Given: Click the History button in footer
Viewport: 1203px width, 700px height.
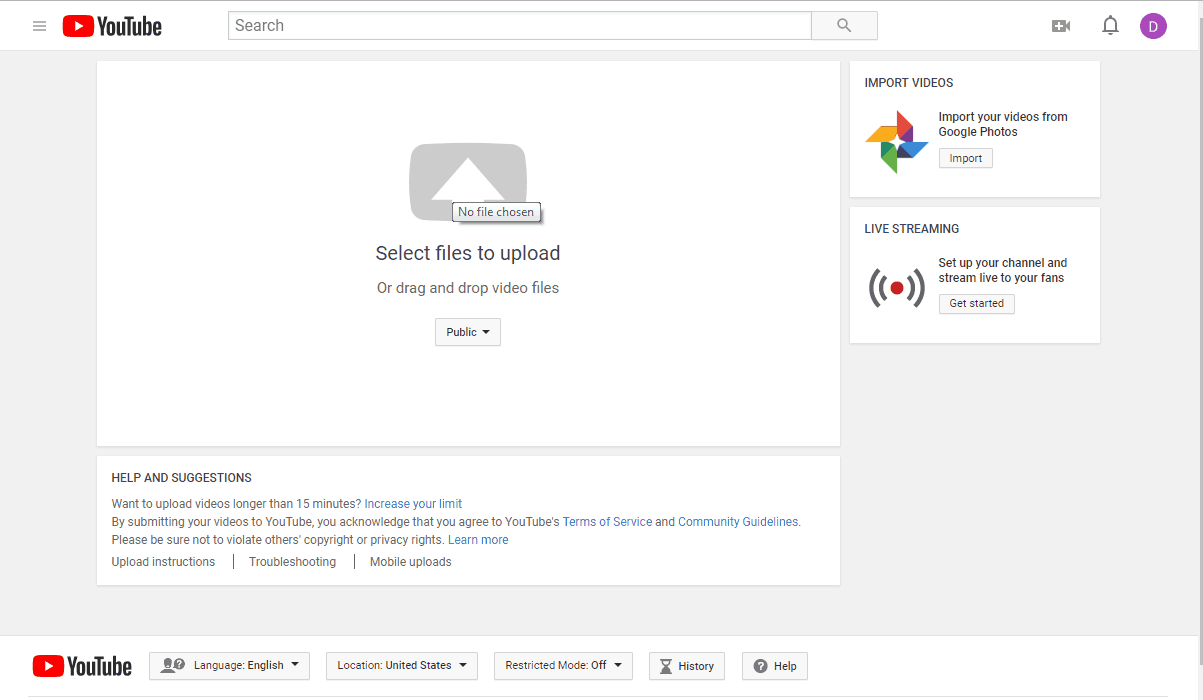Looking at the screenshot, I should (687, 666).
